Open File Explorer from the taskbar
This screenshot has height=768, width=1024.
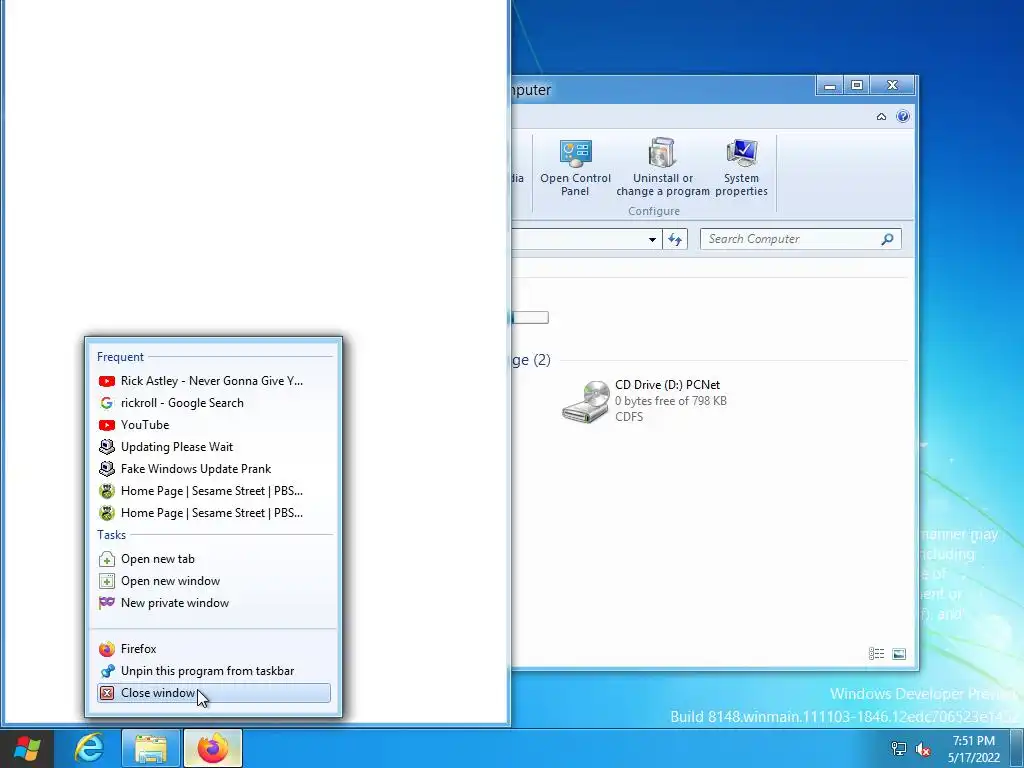pos(151,748)
